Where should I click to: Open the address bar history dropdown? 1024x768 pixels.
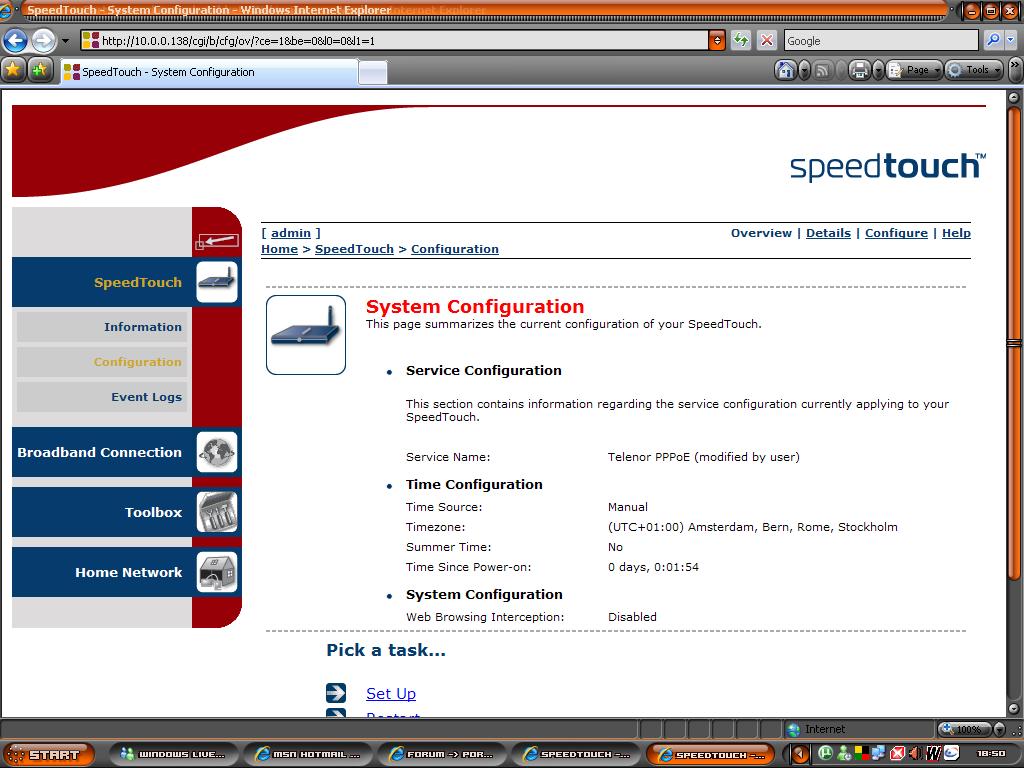[x=717, y=40]
